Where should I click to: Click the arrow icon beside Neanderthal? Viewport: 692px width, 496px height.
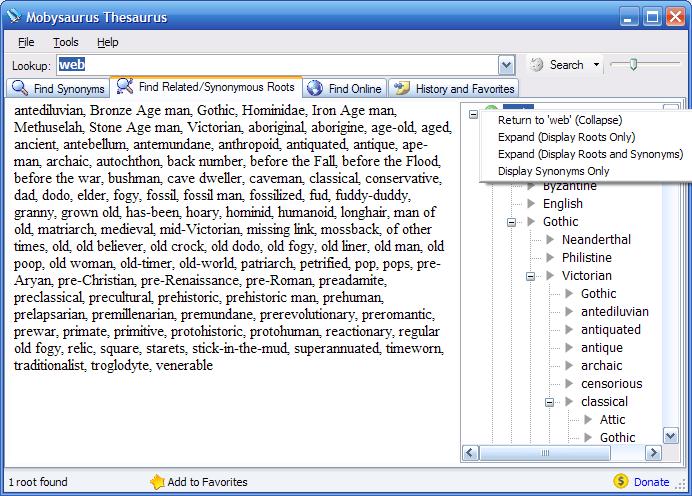550,240
